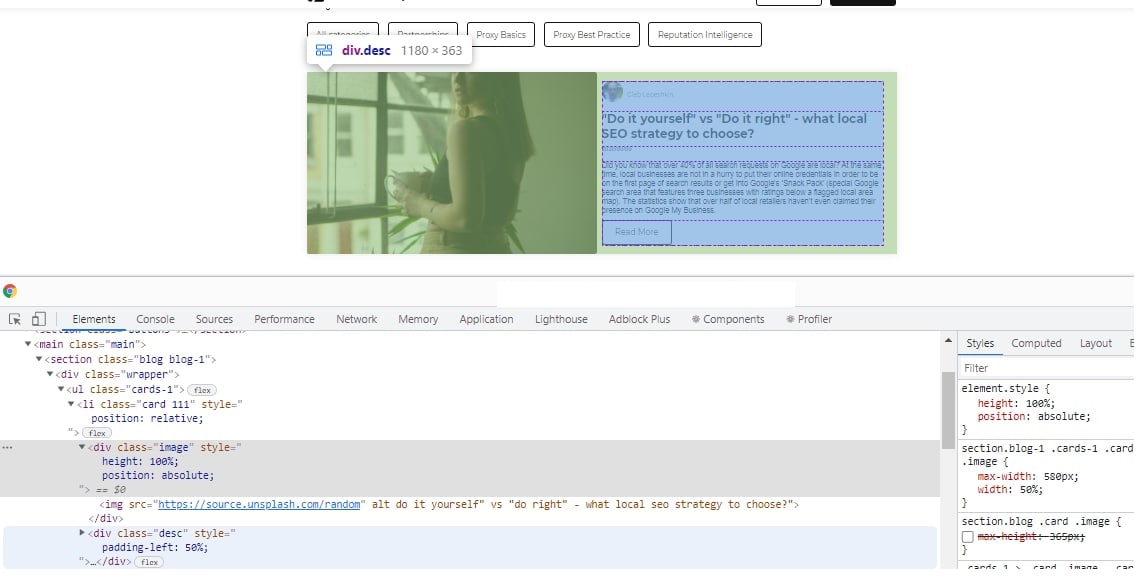Focus the styles Filter input field

pyautogui.click(x=1047, y=368)
